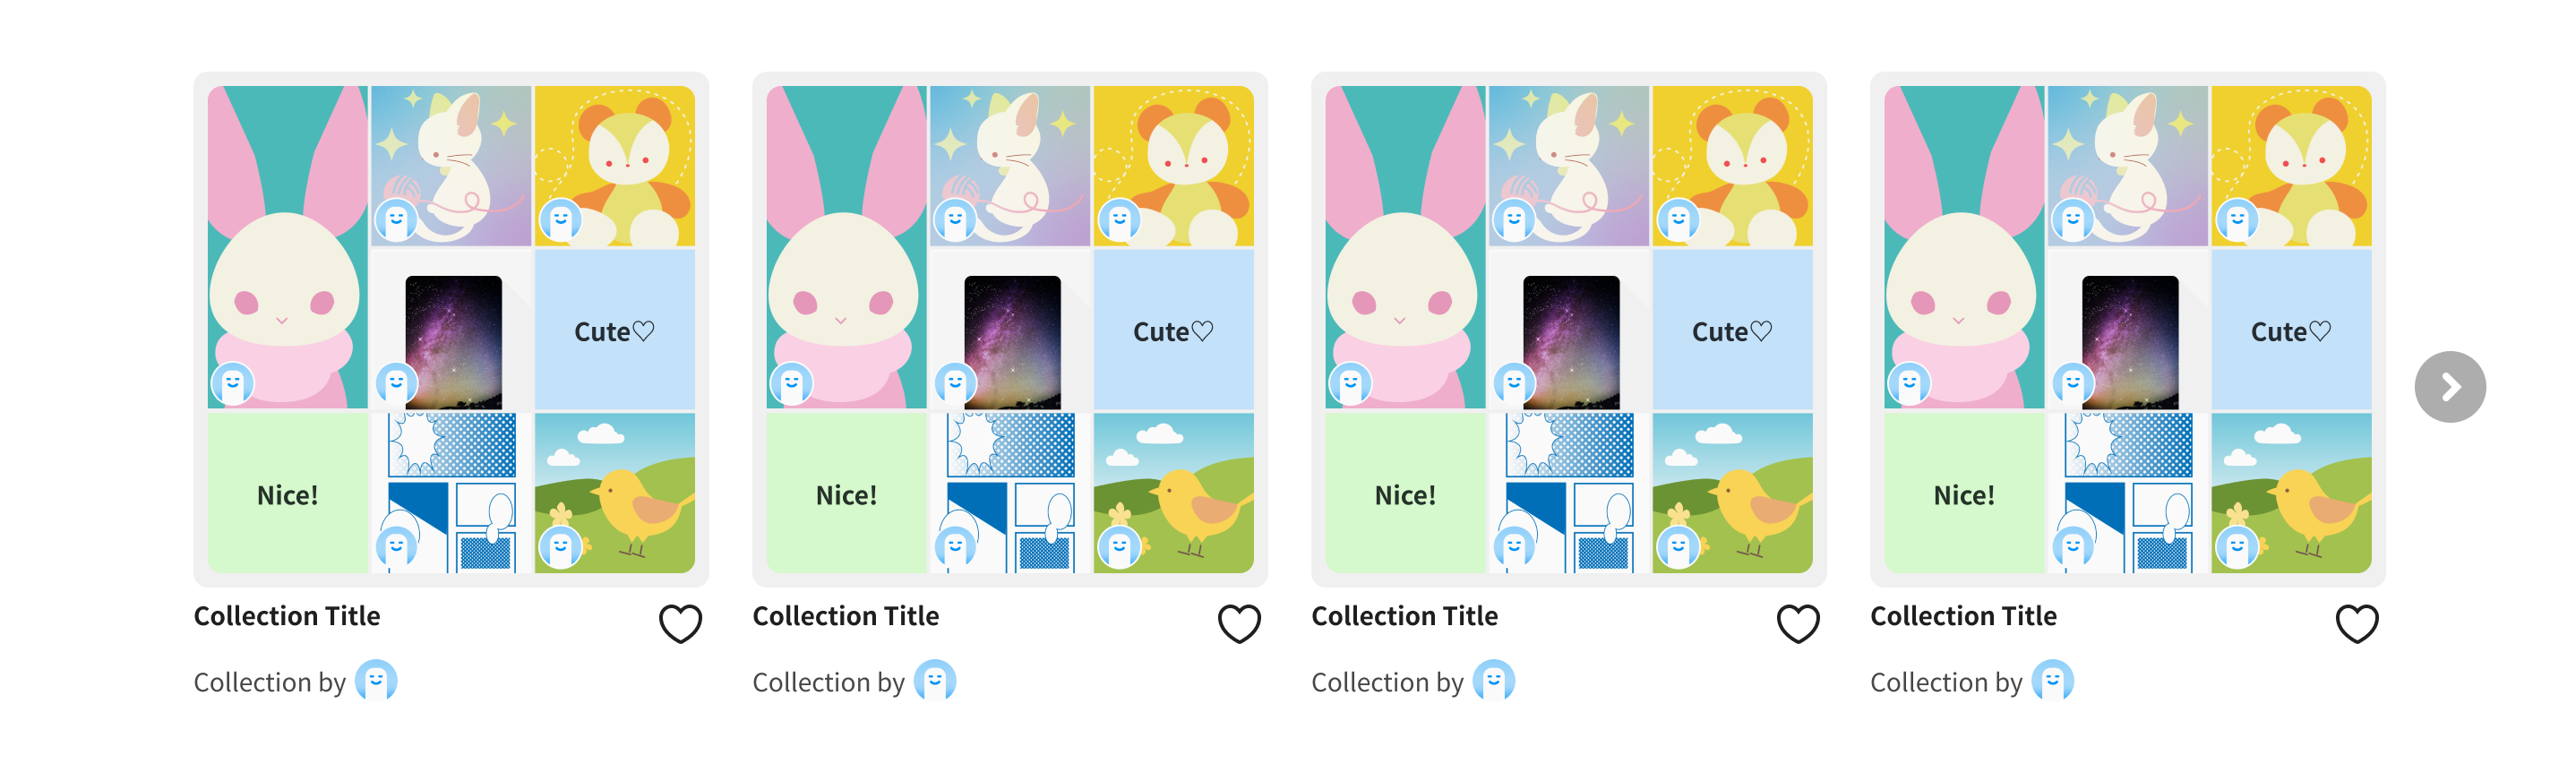Image resolution: width=2576 pixels, height=781 pixels.
Task: Select the pink bunny thumbnail in first collection
Action: [x=288, y=247]
